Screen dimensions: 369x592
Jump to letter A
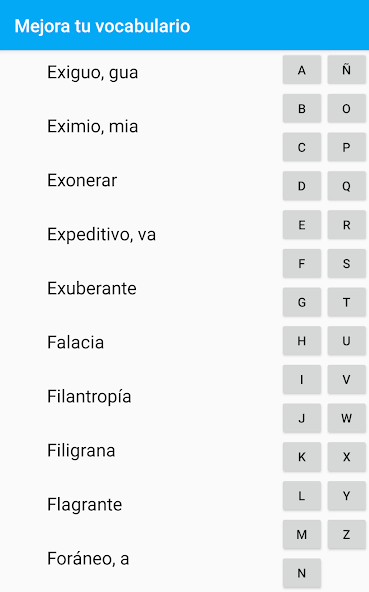tap(302, 70)
